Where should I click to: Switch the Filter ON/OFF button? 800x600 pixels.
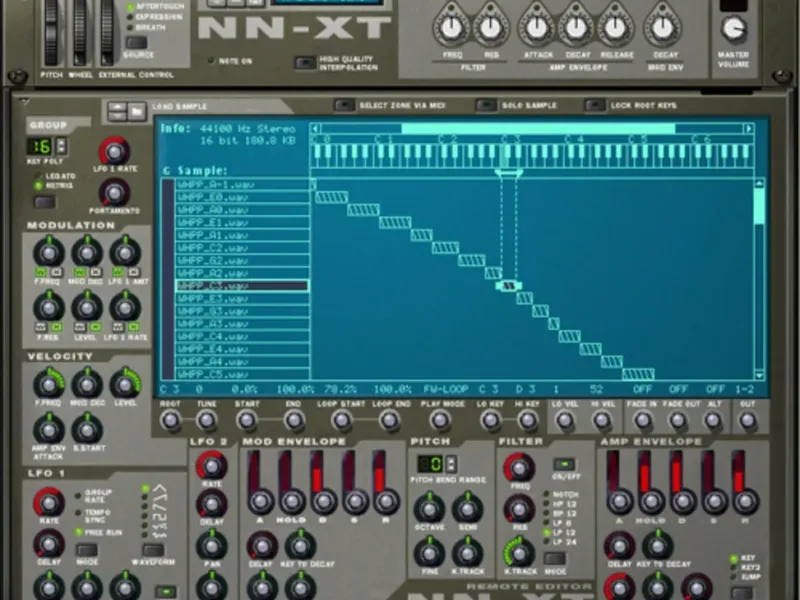coord(564,464)
